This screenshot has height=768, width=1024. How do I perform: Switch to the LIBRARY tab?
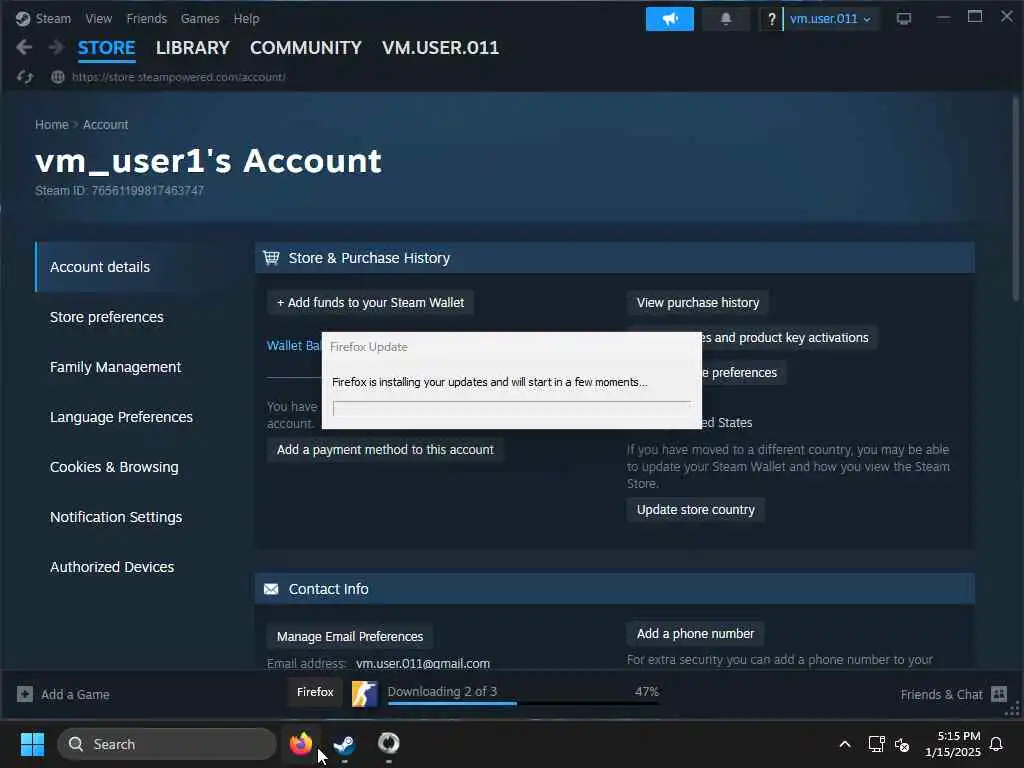193,48
